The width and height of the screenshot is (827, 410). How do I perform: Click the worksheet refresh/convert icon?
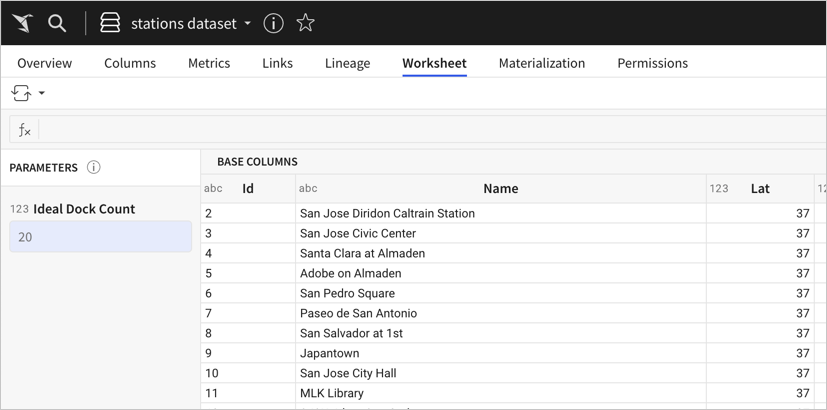(21, 93)
